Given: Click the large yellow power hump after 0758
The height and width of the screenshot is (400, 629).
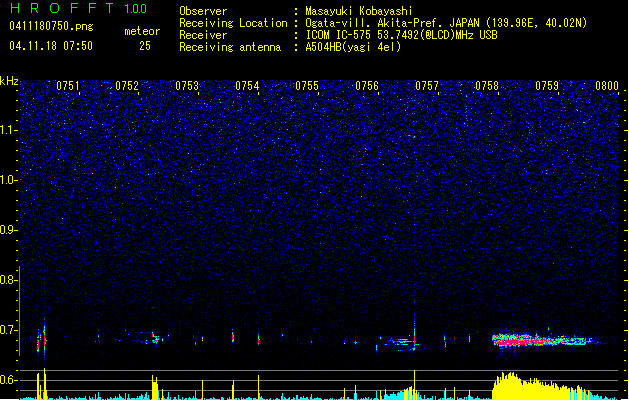Looking at the screenshot, I should (540, 386).
